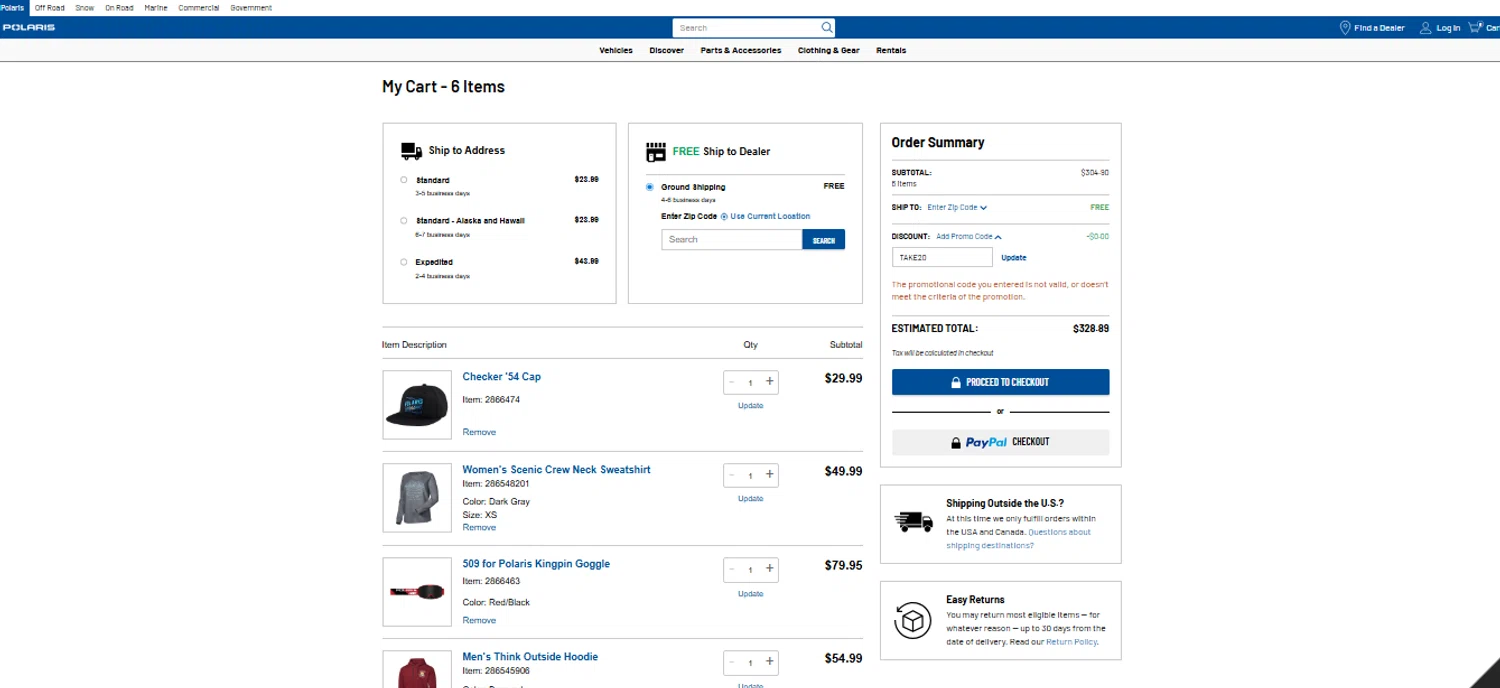Decrease 509 Kingpin Goggle quantity

pos(732,569)
